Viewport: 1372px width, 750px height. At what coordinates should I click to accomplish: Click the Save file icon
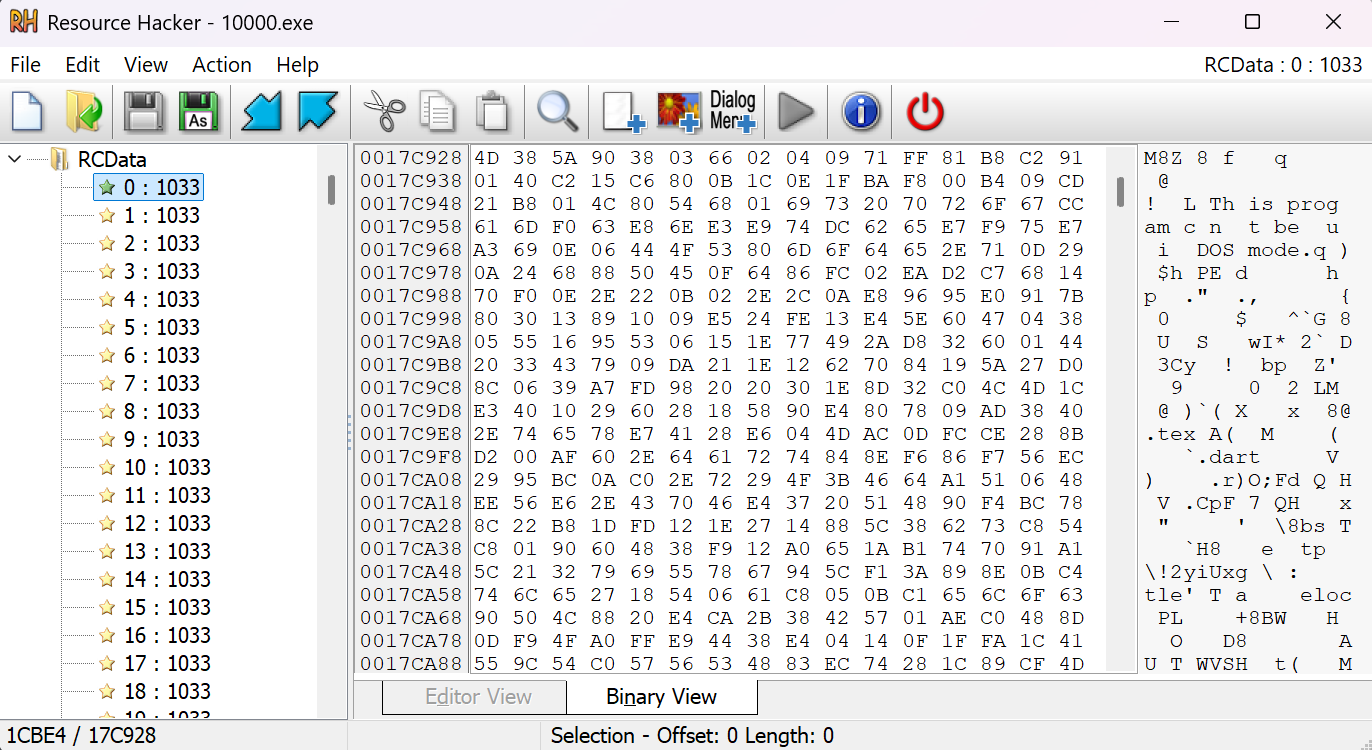(x=144, y=112)
